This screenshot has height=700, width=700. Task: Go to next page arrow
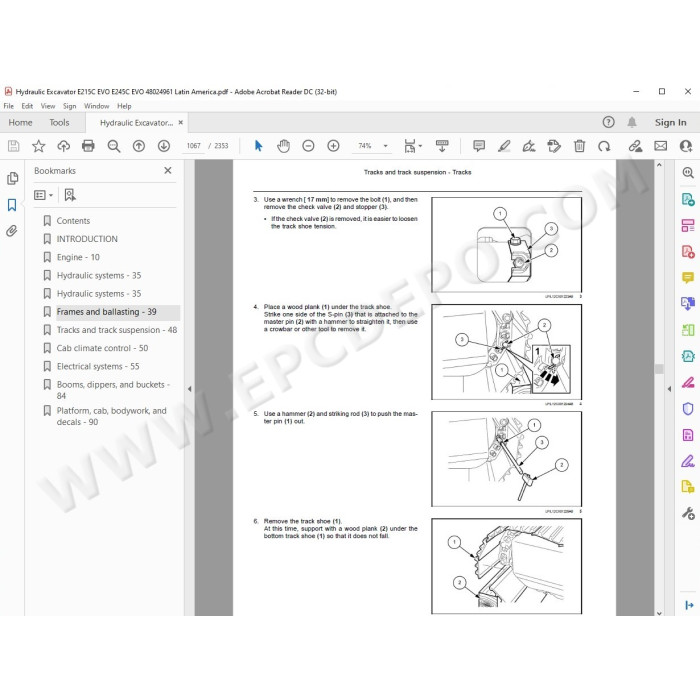tap(164, 146)
